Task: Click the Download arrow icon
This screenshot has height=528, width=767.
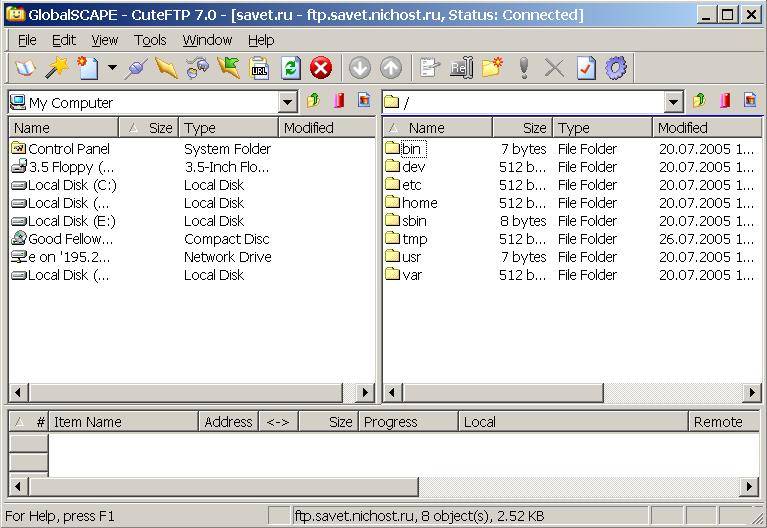Action: point(360,68)
